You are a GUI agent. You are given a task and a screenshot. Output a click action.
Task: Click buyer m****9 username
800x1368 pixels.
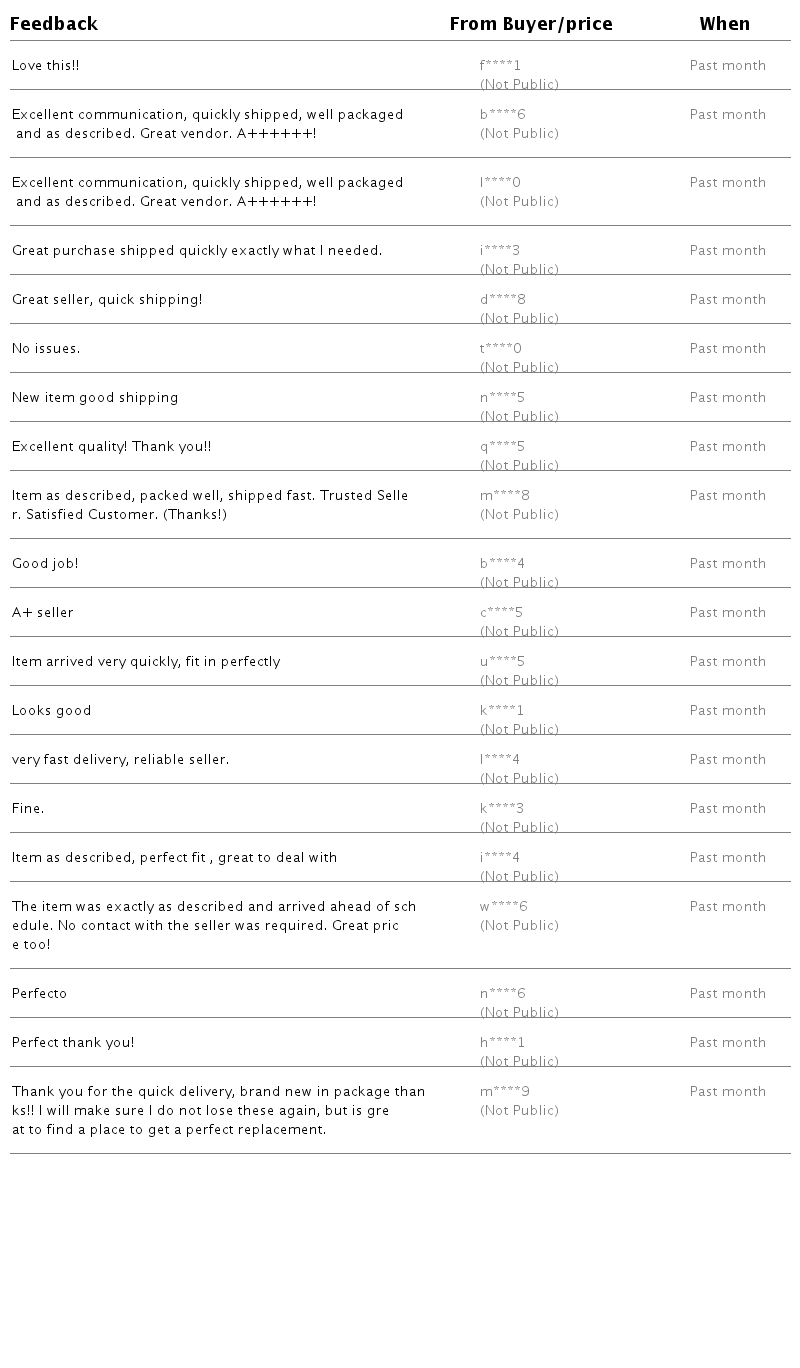coord(505,1092)
